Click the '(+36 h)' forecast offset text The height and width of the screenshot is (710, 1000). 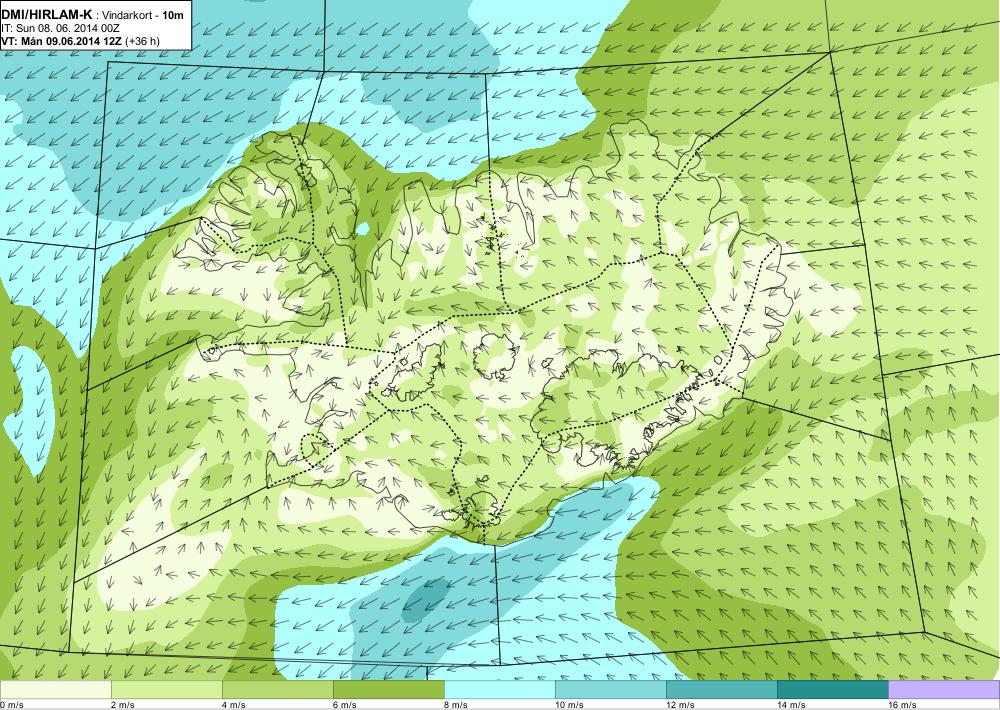click(143, 41)
